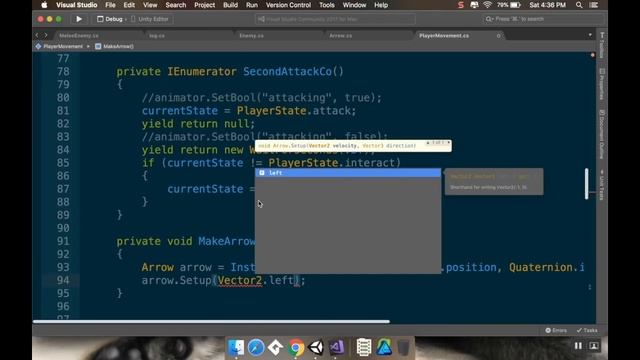
Task: Open the File menu
Action: [x=110, y=5]
